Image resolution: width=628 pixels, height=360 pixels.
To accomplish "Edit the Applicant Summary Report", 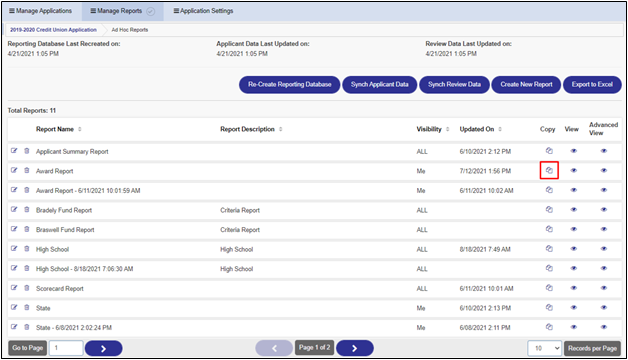I will click(x=14, y=151).
